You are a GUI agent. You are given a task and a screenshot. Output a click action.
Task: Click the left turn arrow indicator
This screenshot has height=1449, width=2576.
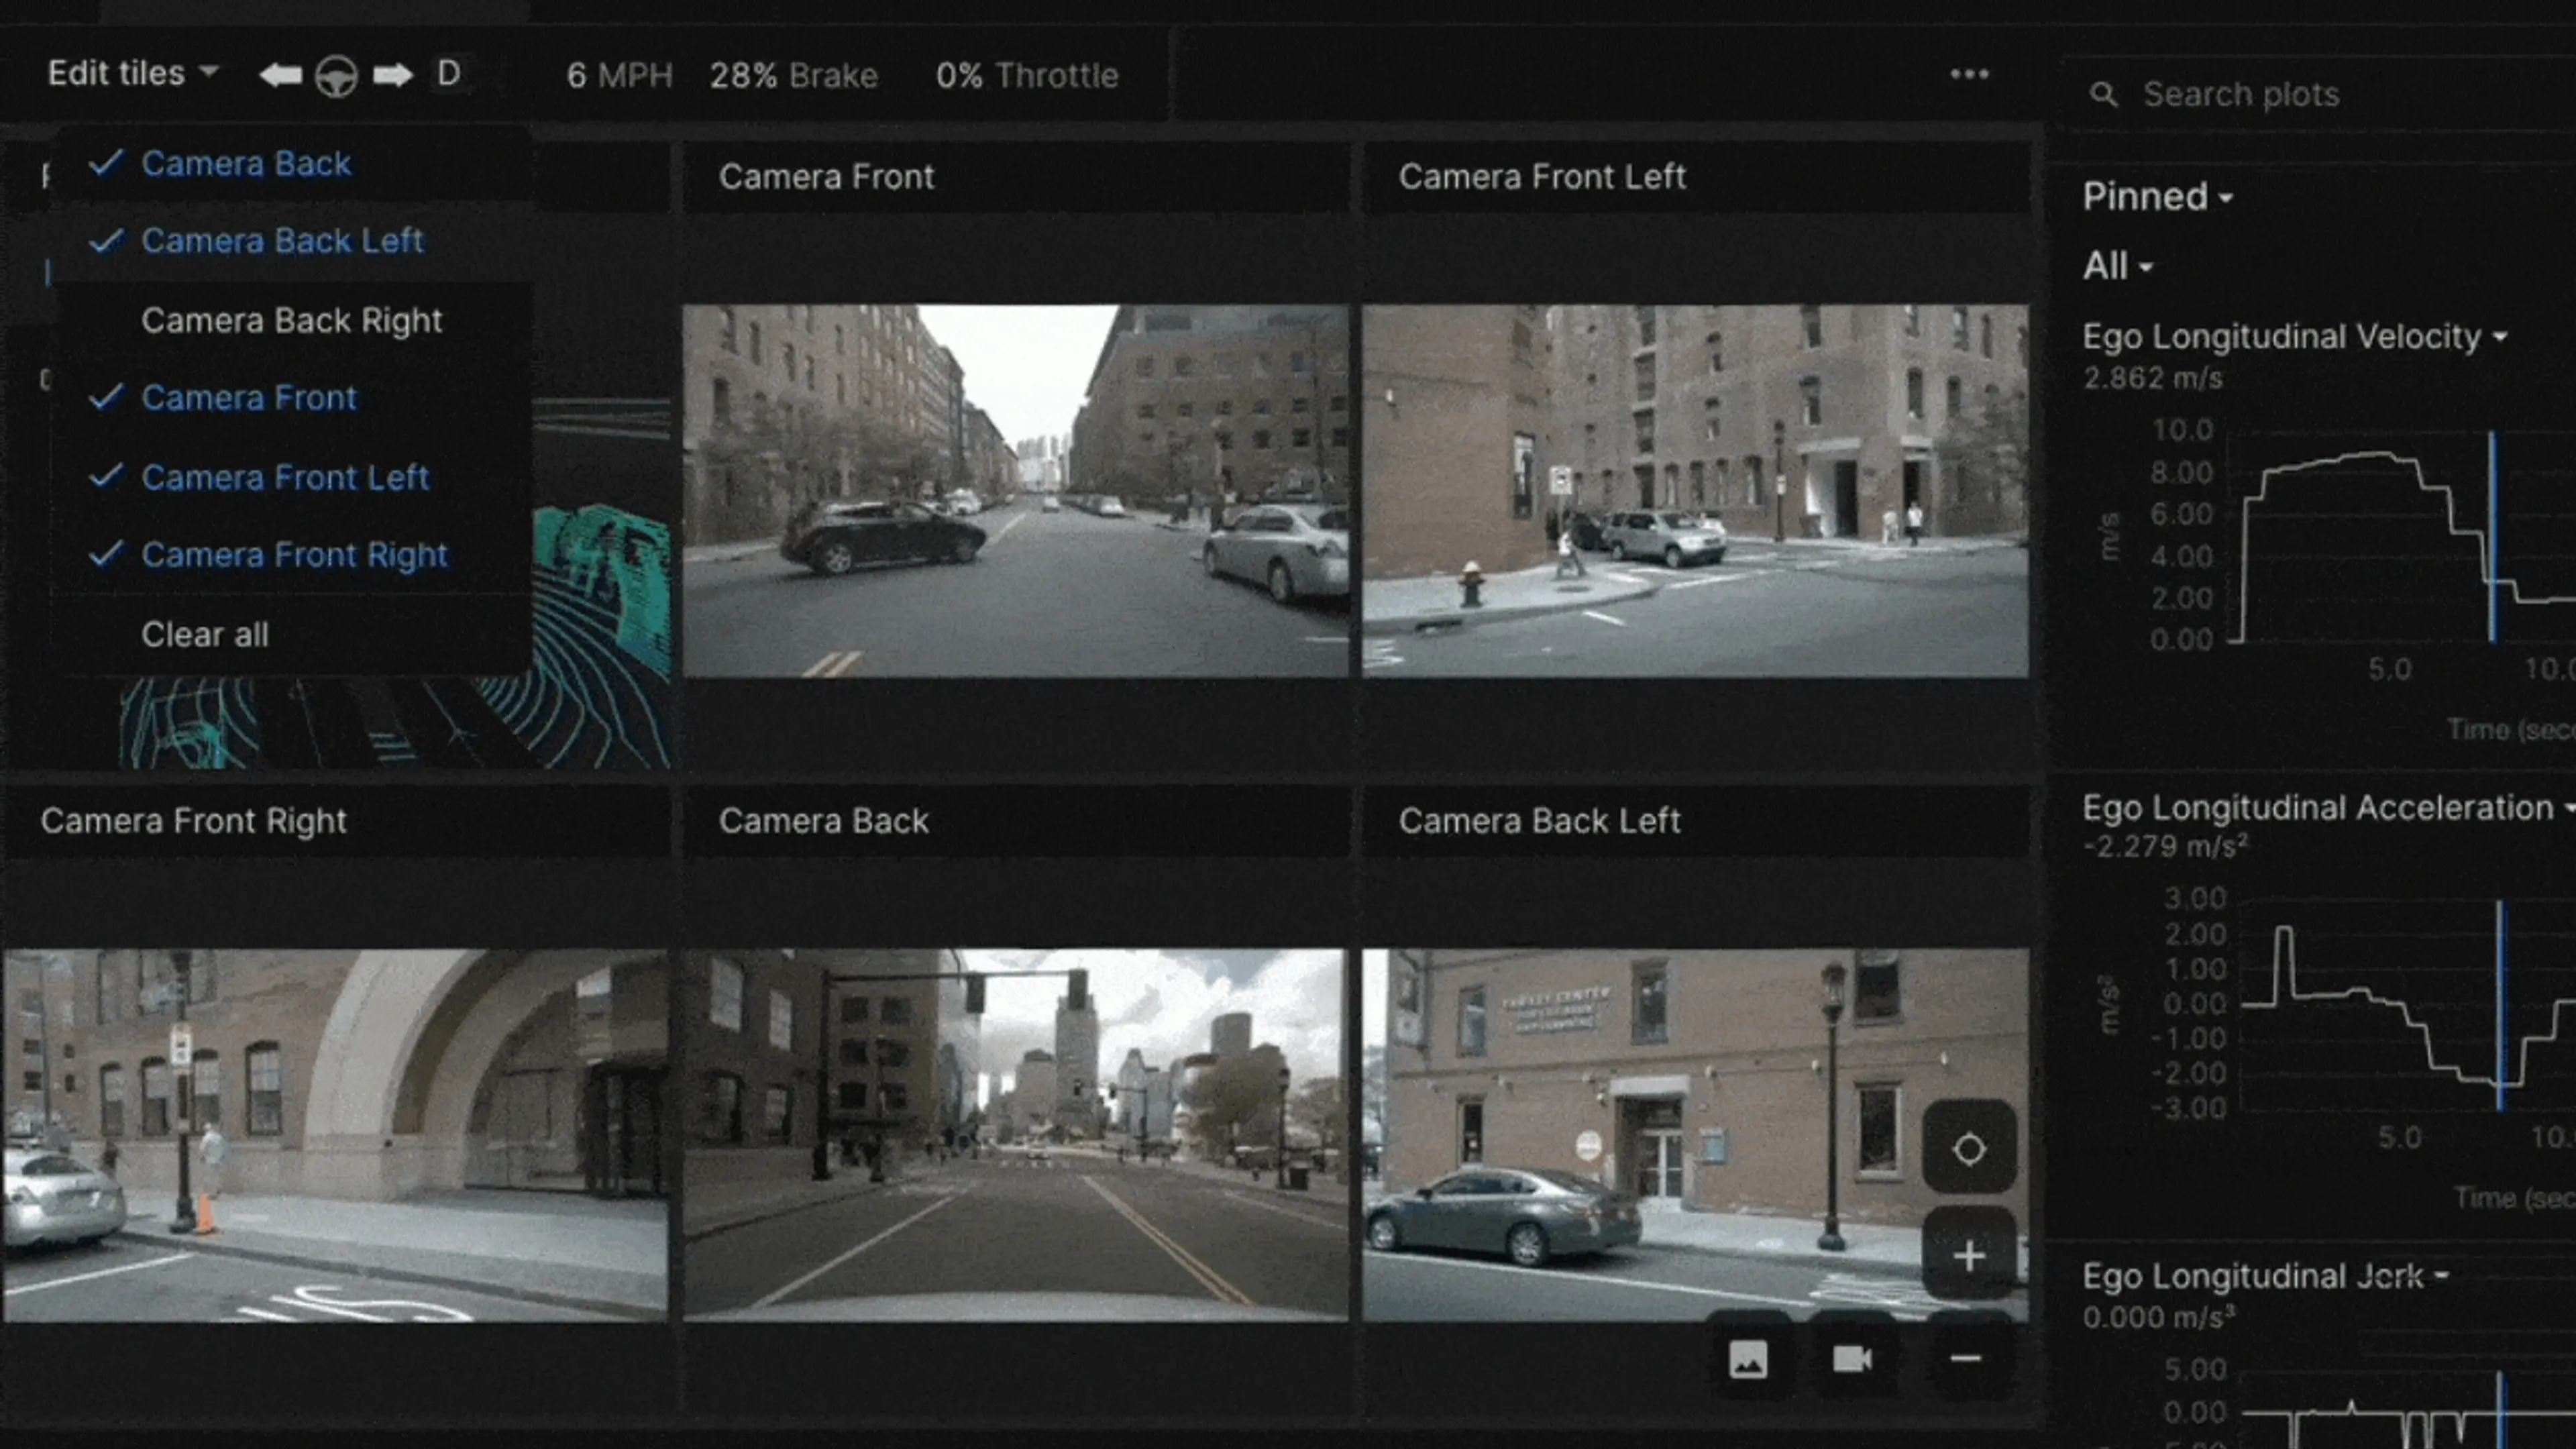(x=280, y=75)
